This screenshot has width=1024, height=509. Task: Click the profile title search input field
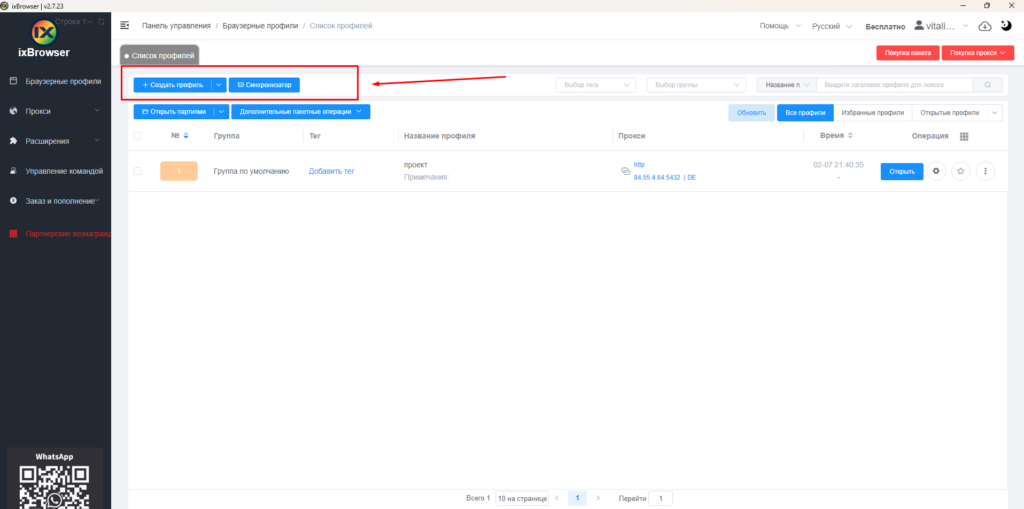(895, 85)
